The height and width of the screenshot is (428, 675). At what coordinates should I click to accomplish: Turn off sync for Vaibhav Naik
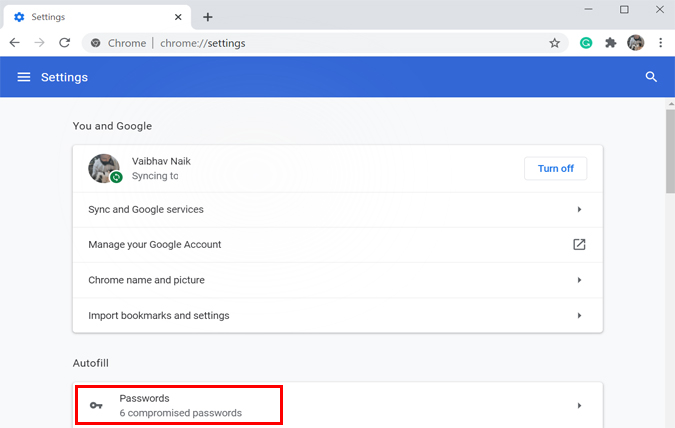coord(555,168)
